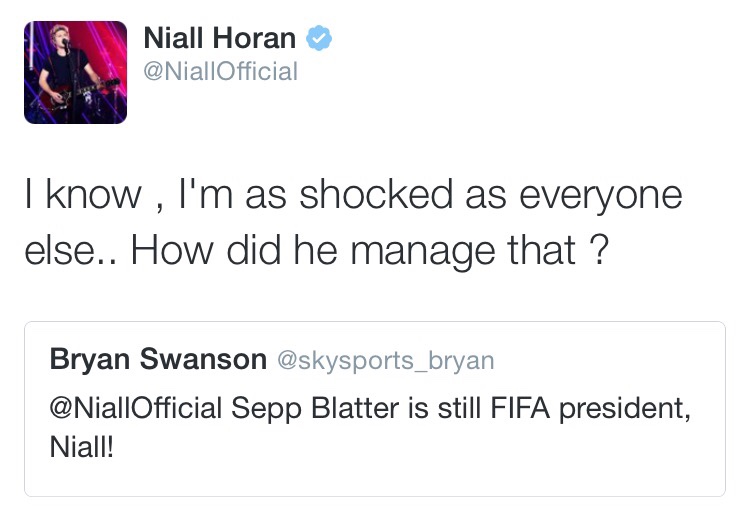Click the word "everyone" in main tweet

tap(601, 196)
